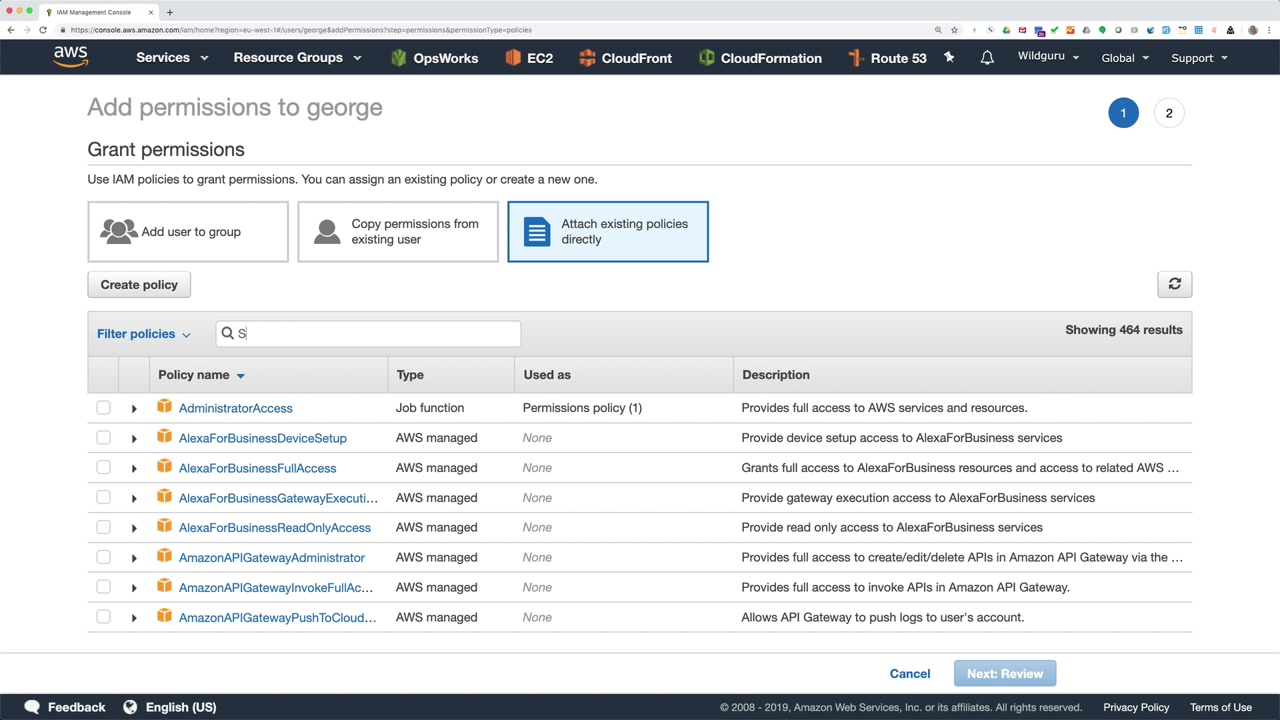The height and width of the screenshot is (720, 1280).
Task: Open the Services menu
Action: tap(172, 58)
